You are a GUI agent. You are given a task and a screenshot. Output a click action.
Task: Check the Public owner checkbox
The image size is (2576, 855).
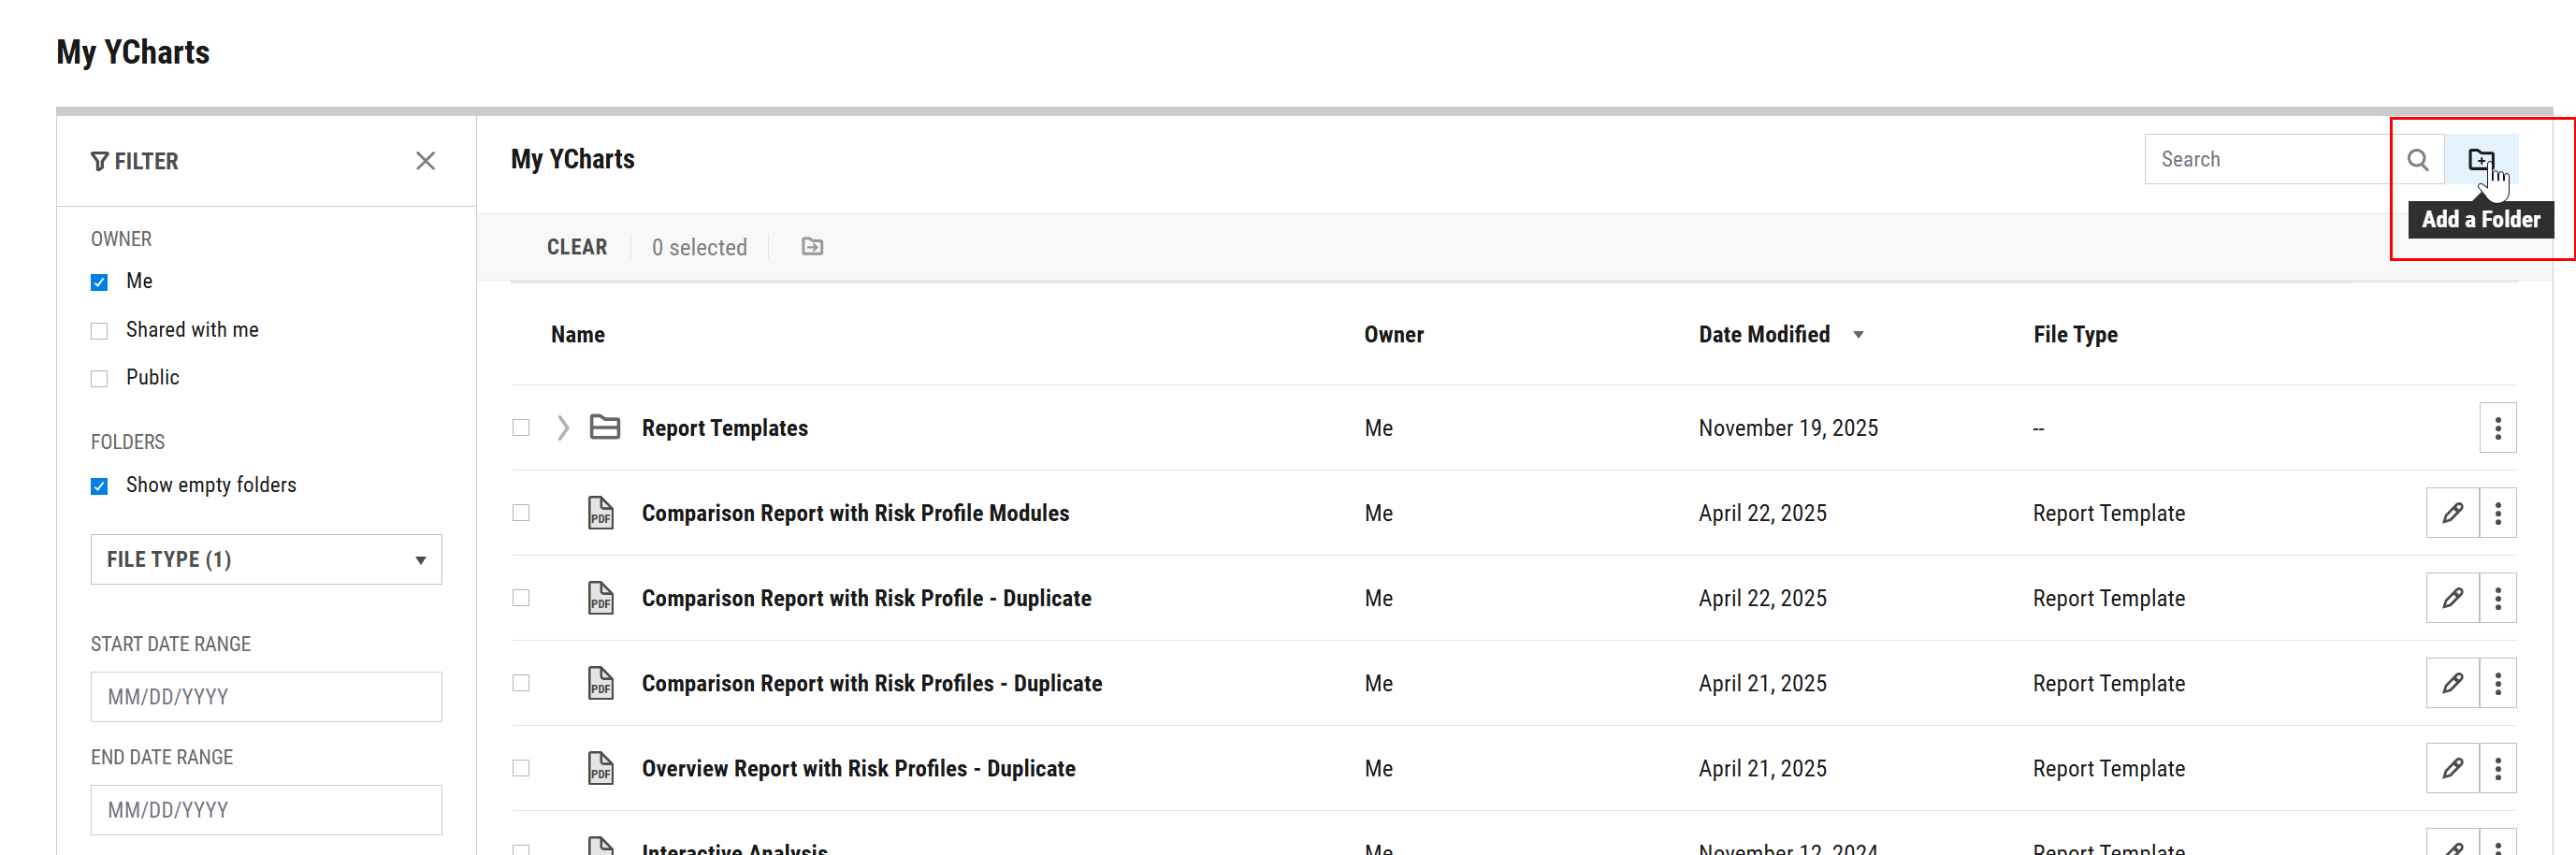99,379
